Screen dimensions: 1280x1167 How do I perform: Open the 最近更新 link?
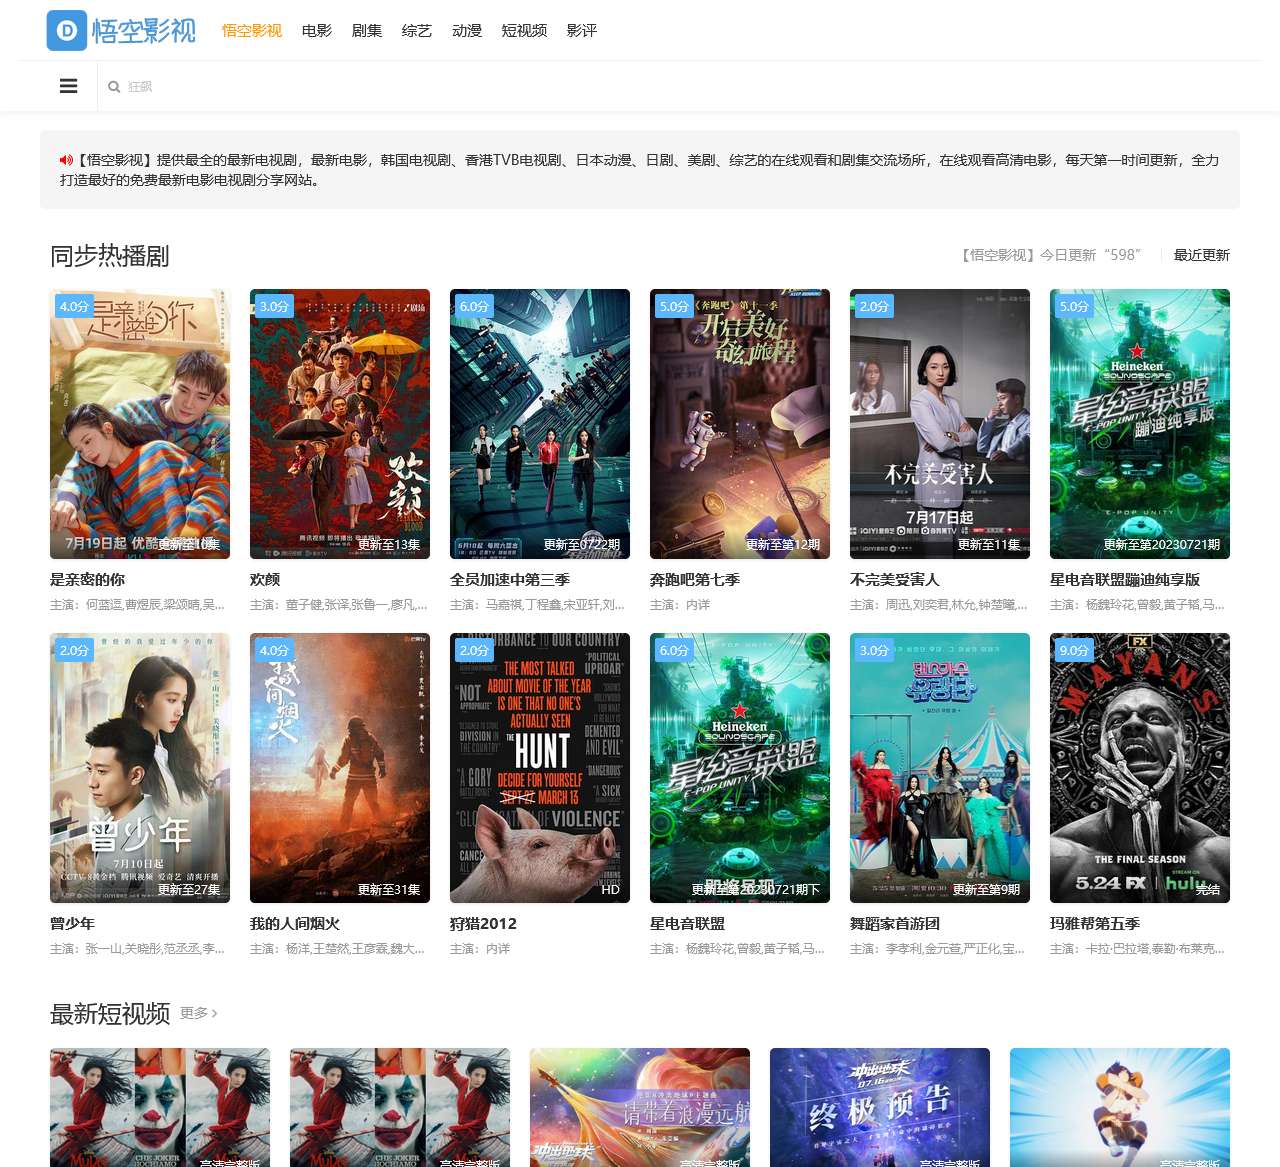point(1201,255)
